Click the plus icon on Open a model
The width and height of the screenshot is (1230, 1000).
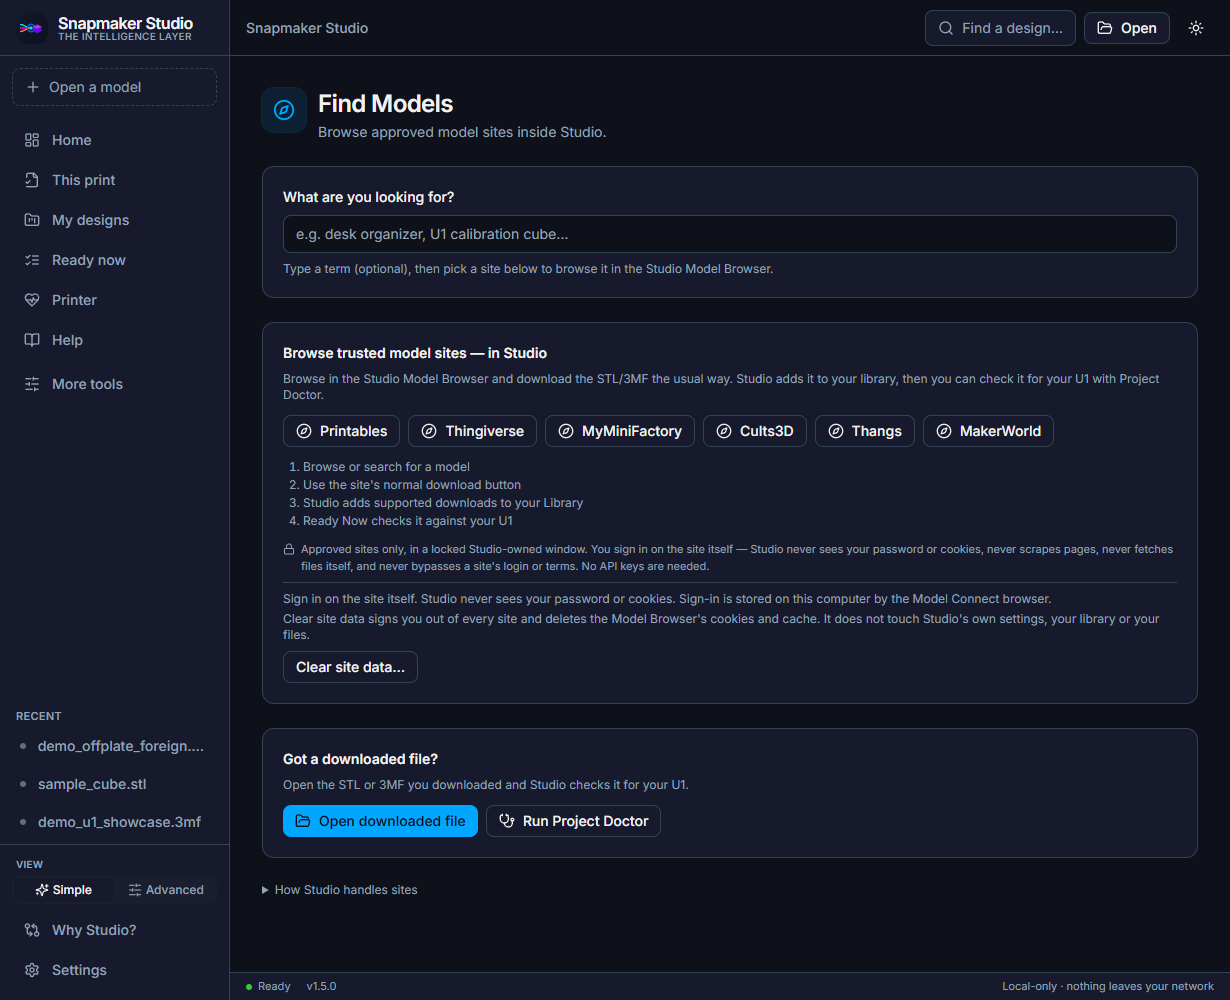point(33,87)
